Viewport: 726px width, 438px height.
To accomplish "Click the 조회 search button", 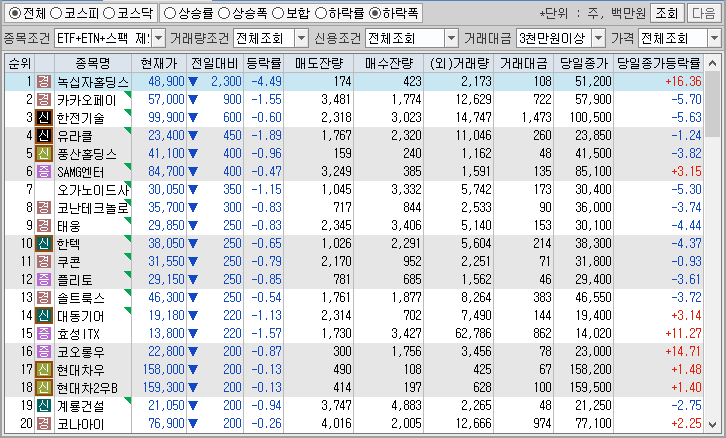I will click(666, 13).
